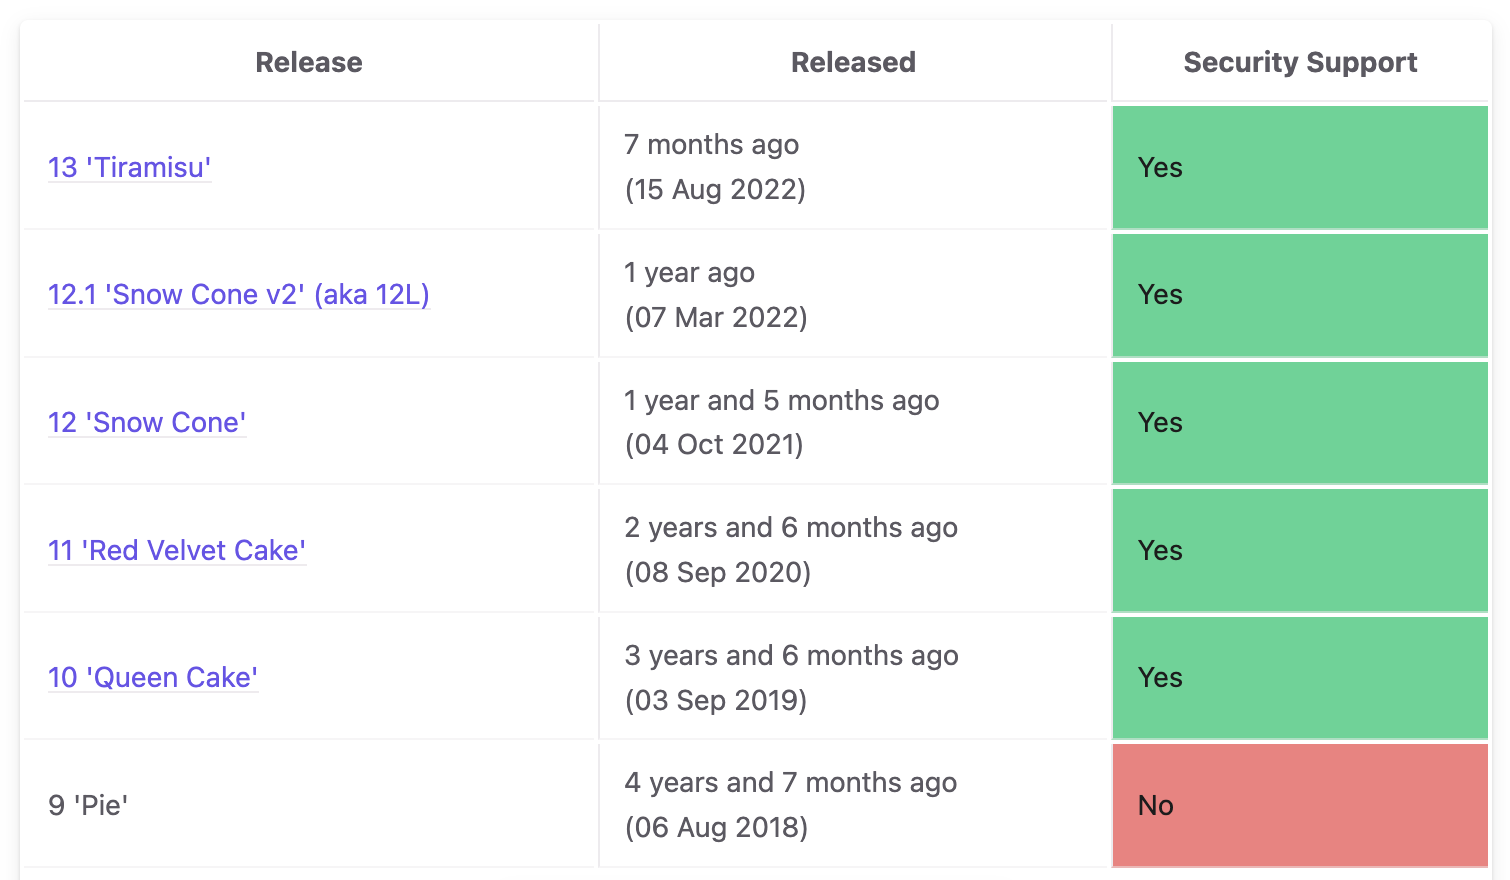Click the green Yes cell for 12.1

click(x=1300, y=295)
